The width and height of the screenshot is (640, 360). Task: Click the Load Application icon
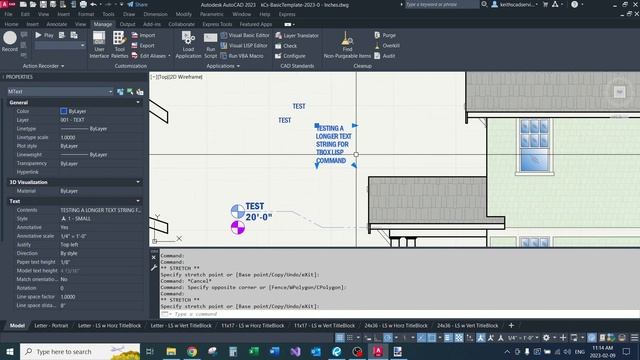point(188,45)
